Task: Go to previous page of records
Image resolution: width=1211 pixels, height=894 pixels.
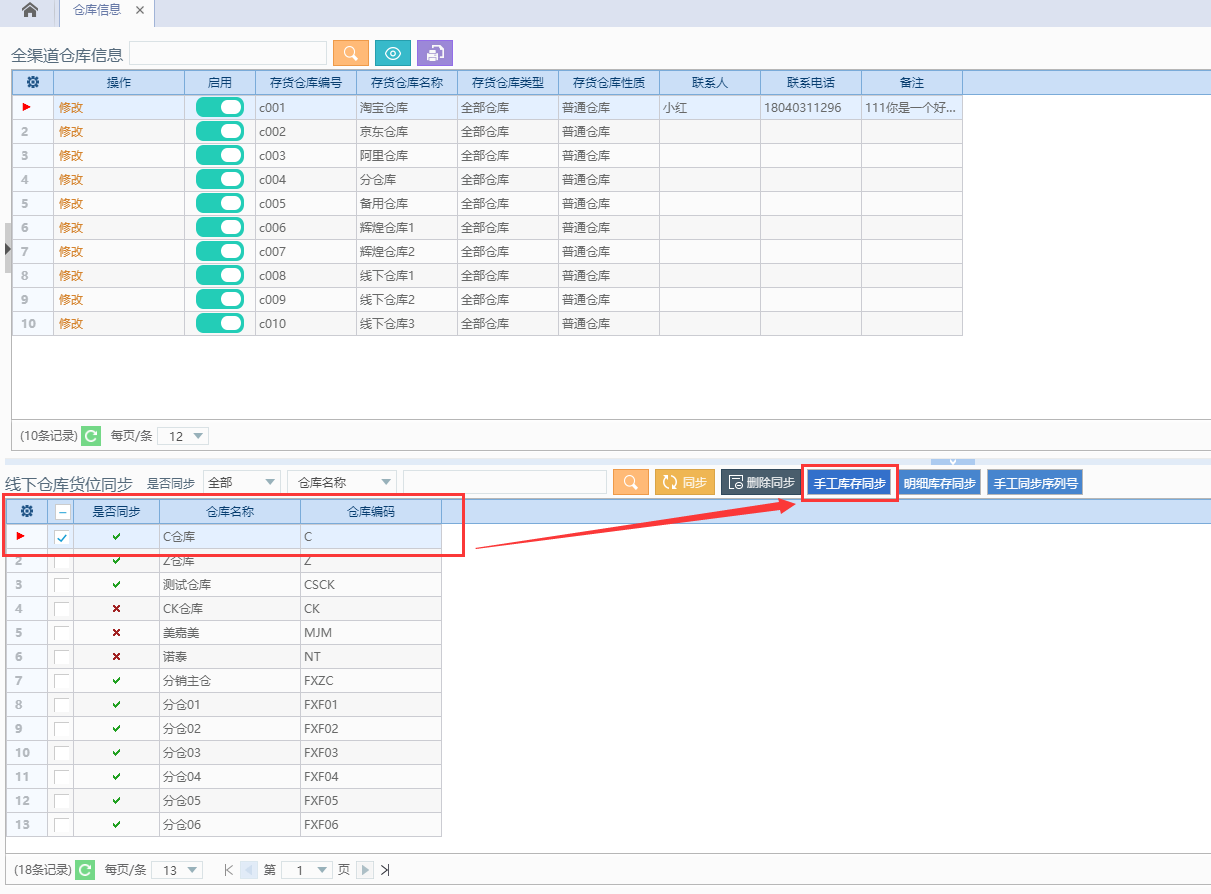Action: pos(249,870)
